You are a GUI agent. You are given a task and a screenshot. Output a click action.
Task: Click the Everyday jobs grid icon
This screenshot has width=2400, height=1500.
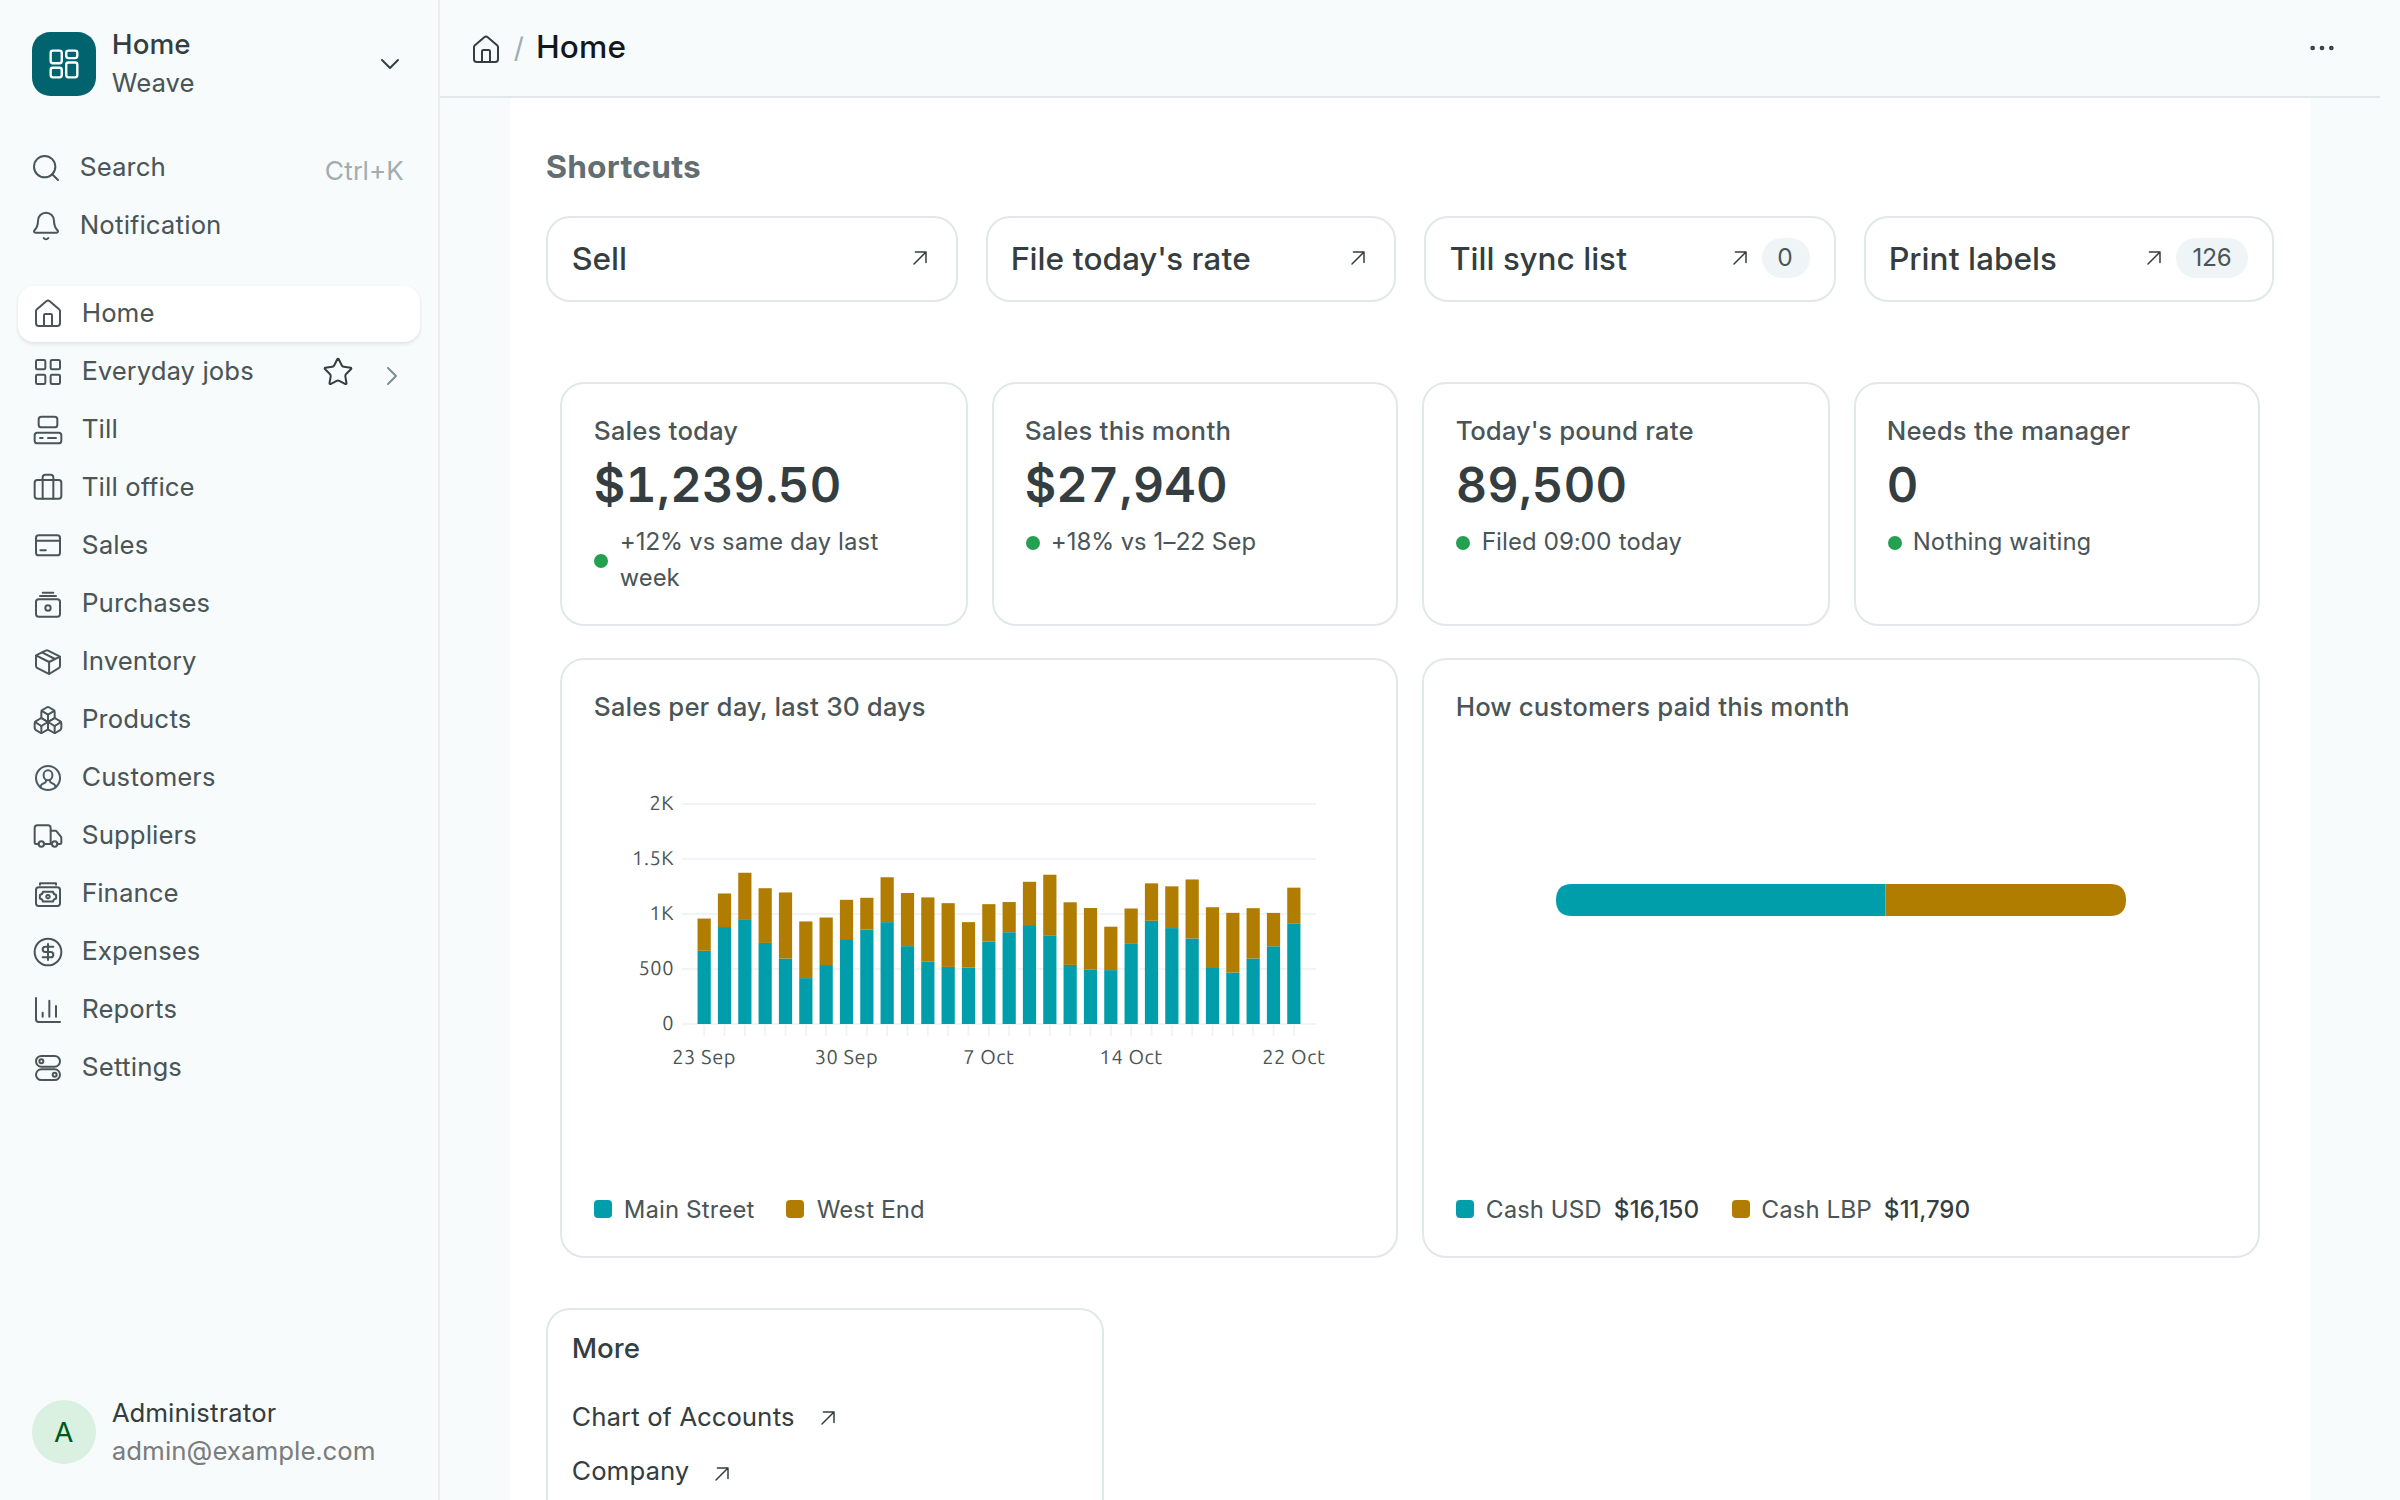coord(48,372)
